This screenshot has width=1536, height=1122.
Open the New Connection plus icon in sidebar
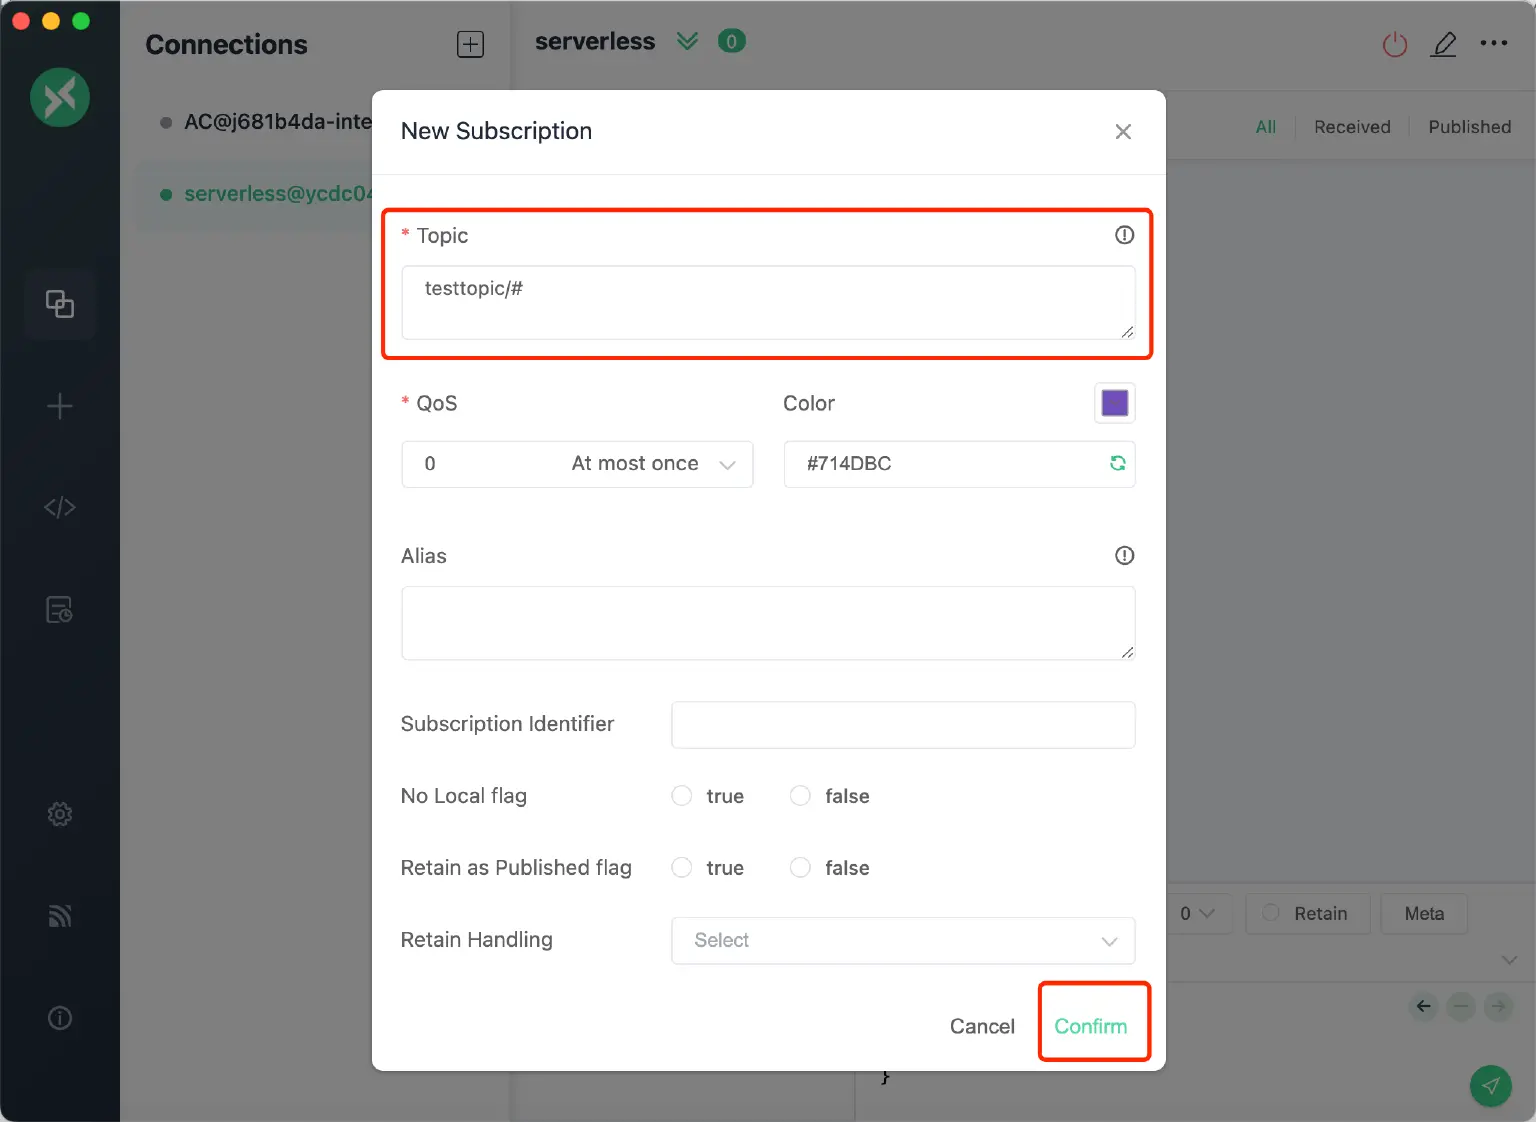60,406
